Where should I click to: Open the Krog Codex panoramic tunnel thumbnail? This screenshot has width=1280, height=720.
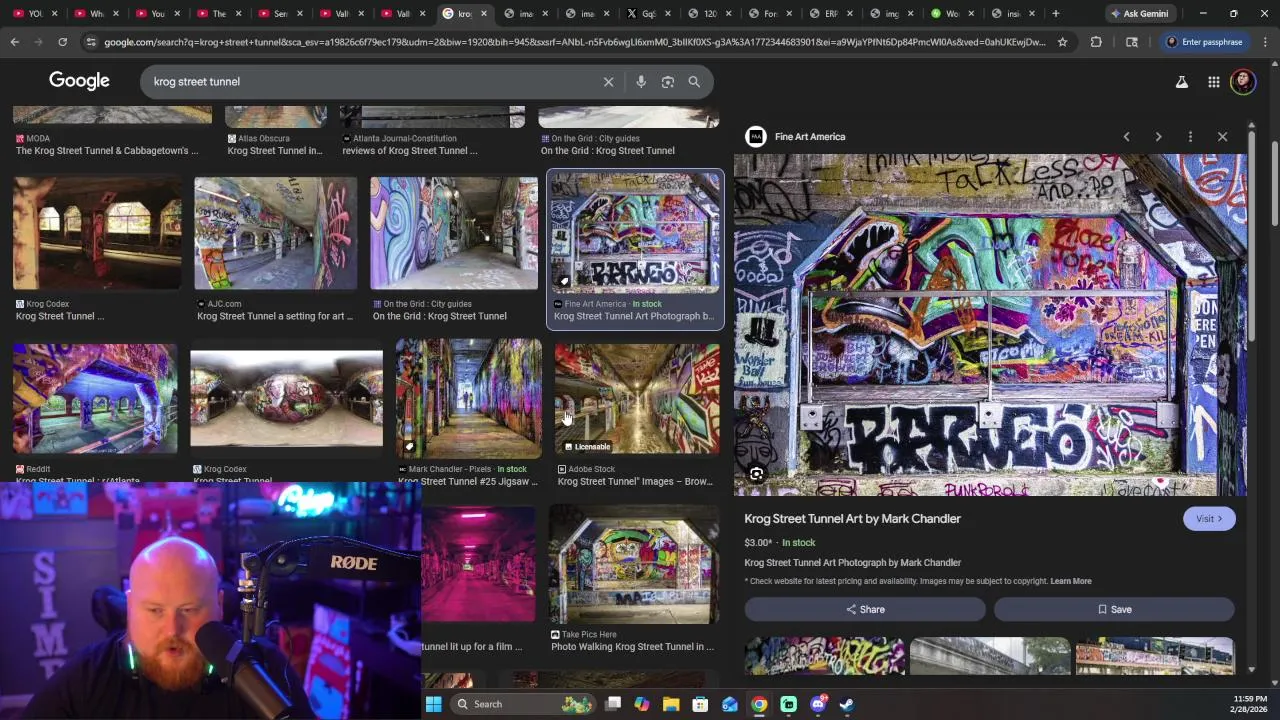(x=286, y=399)
